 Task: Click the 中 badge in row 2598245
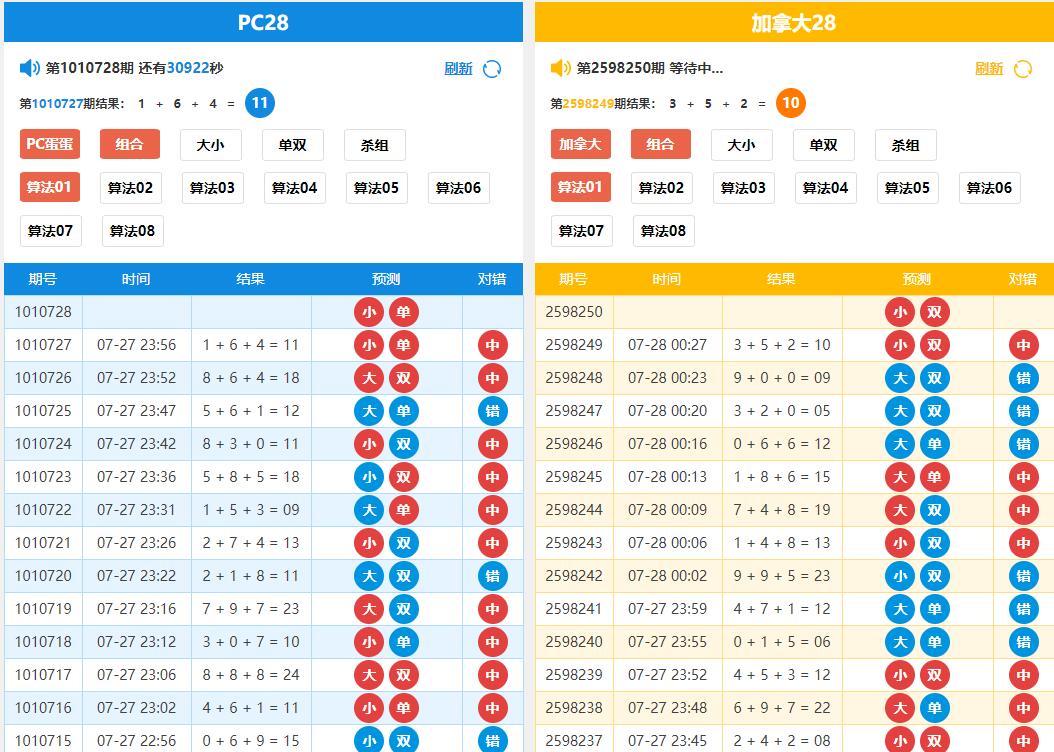click(x=1024, y=476)
